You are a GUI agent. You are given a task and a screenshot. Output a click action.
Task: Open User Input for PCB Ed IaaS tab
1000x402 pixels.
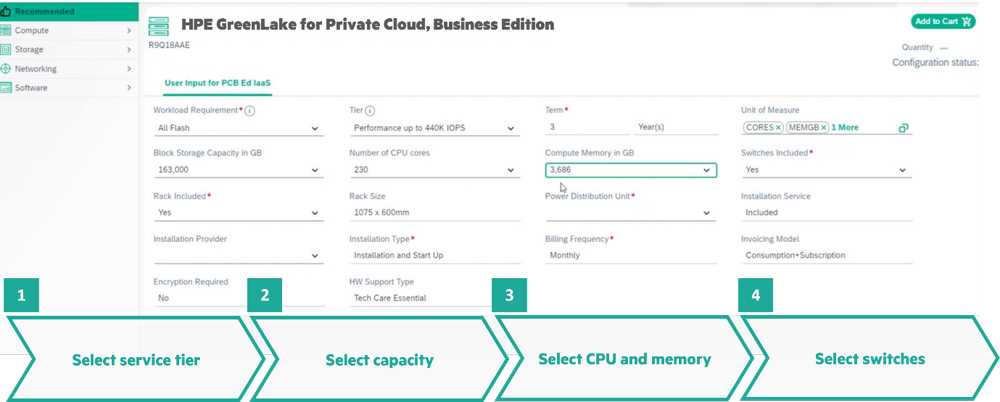point(217,83)
